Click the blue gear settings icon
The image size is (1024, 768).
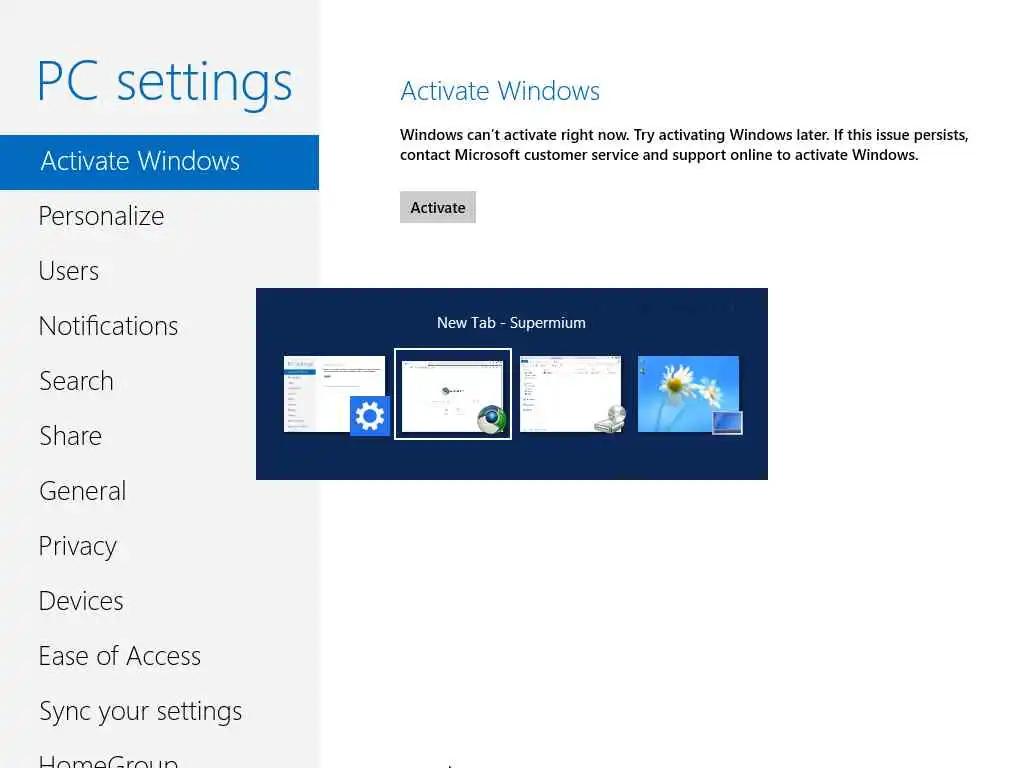(x=370, y=416)
